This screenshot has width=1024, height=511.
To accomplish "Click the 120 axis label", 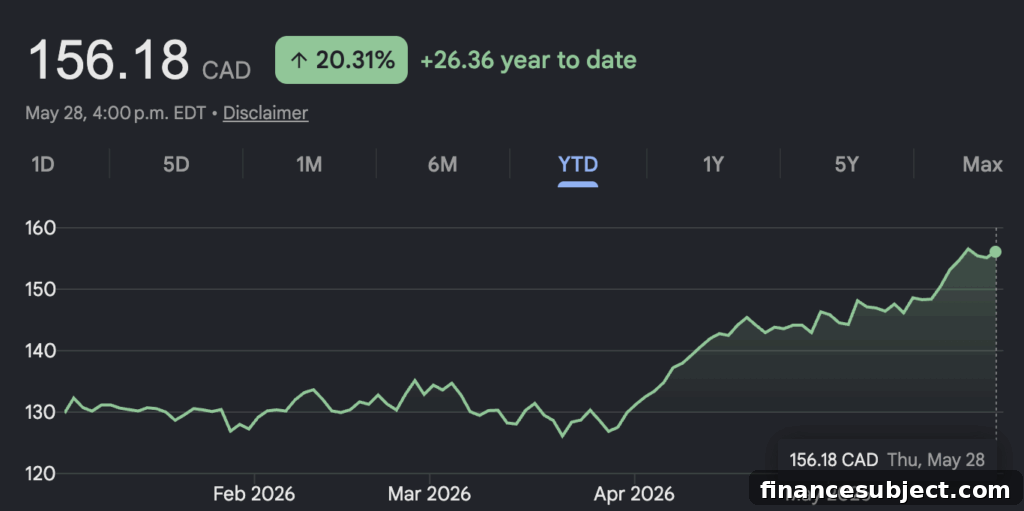I will (x=41, y=473).
